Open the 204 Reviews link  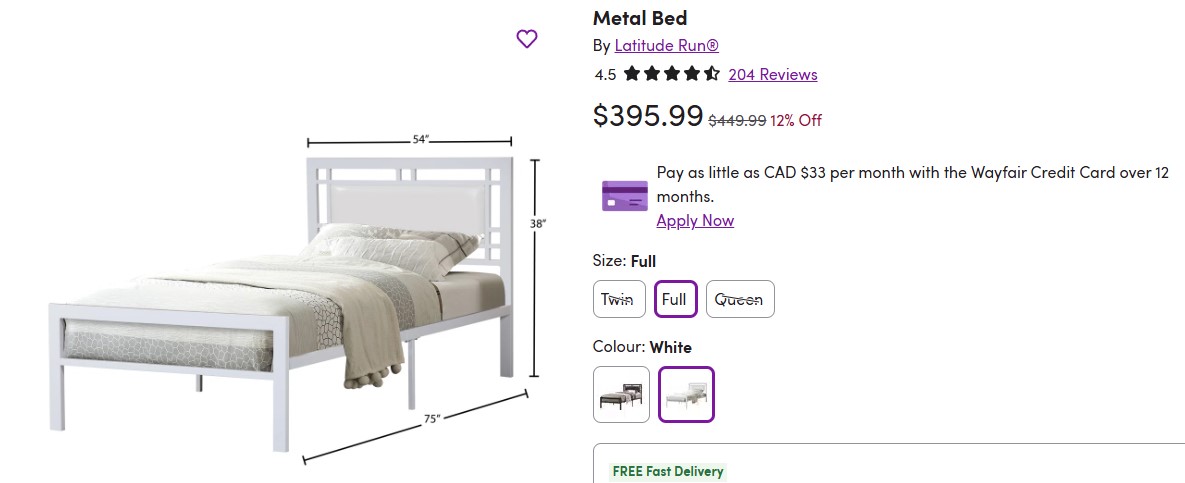(772, 74)
